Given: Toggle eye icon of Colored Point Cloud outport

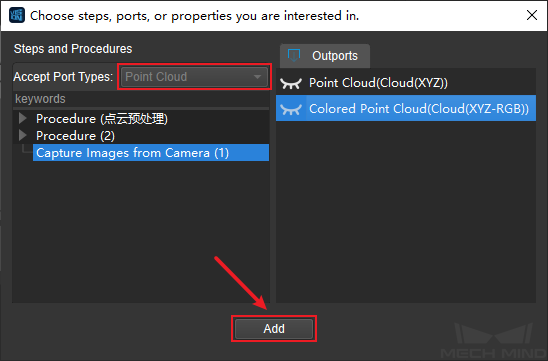Looking at the screenshot, I should click(x=291, y=109).
